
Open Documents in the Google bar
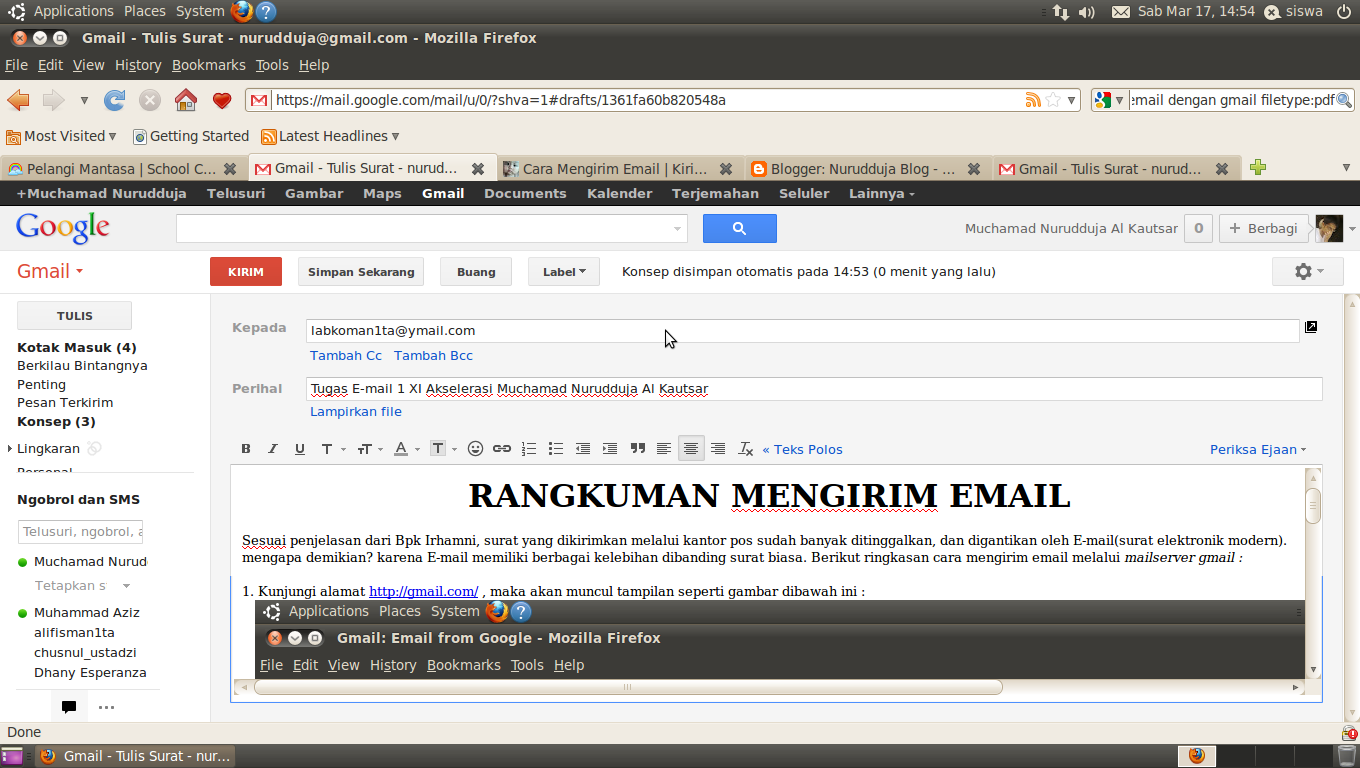pyautogui.click(x=525, y=194)
